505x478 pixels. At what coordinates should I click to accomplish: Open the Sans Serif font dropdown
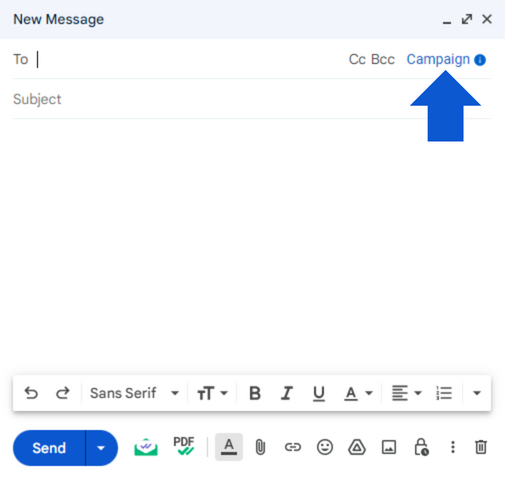point(135,393)
